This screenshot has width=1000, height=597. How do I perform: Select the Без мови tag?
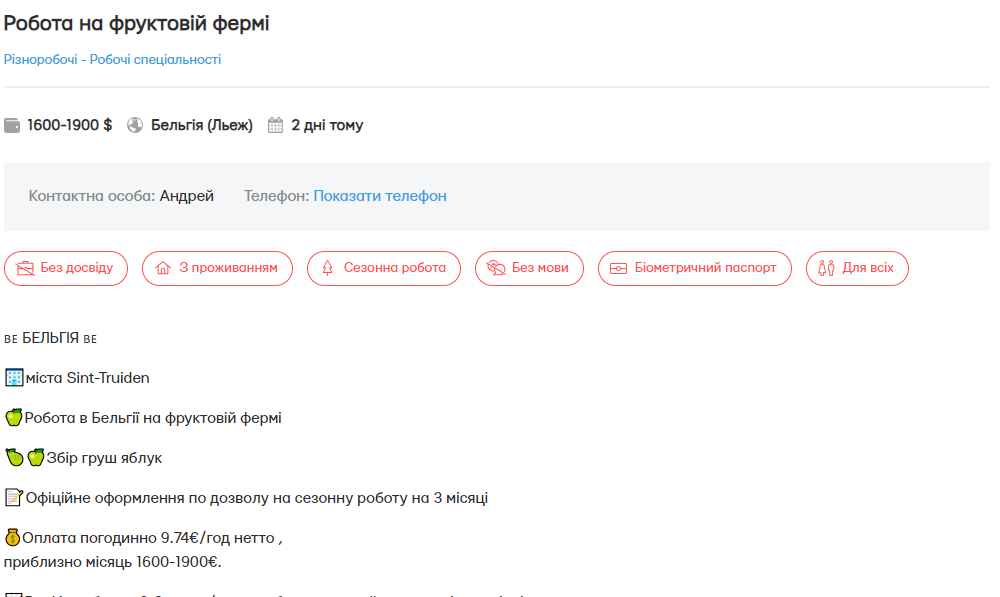[x=529, y=268]
